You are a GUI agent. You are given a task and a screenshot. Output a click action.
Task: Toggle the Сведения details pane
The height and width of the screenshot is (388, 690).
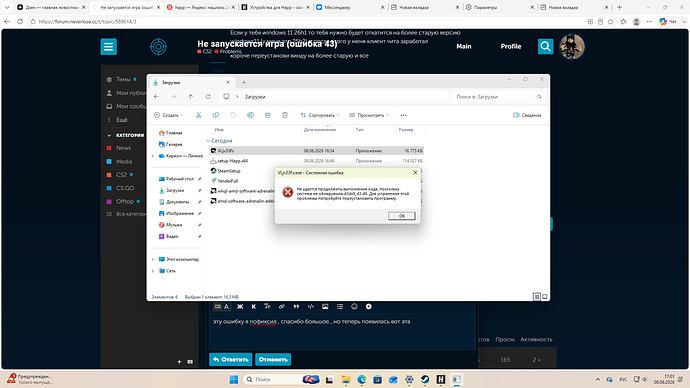(527, 115)
